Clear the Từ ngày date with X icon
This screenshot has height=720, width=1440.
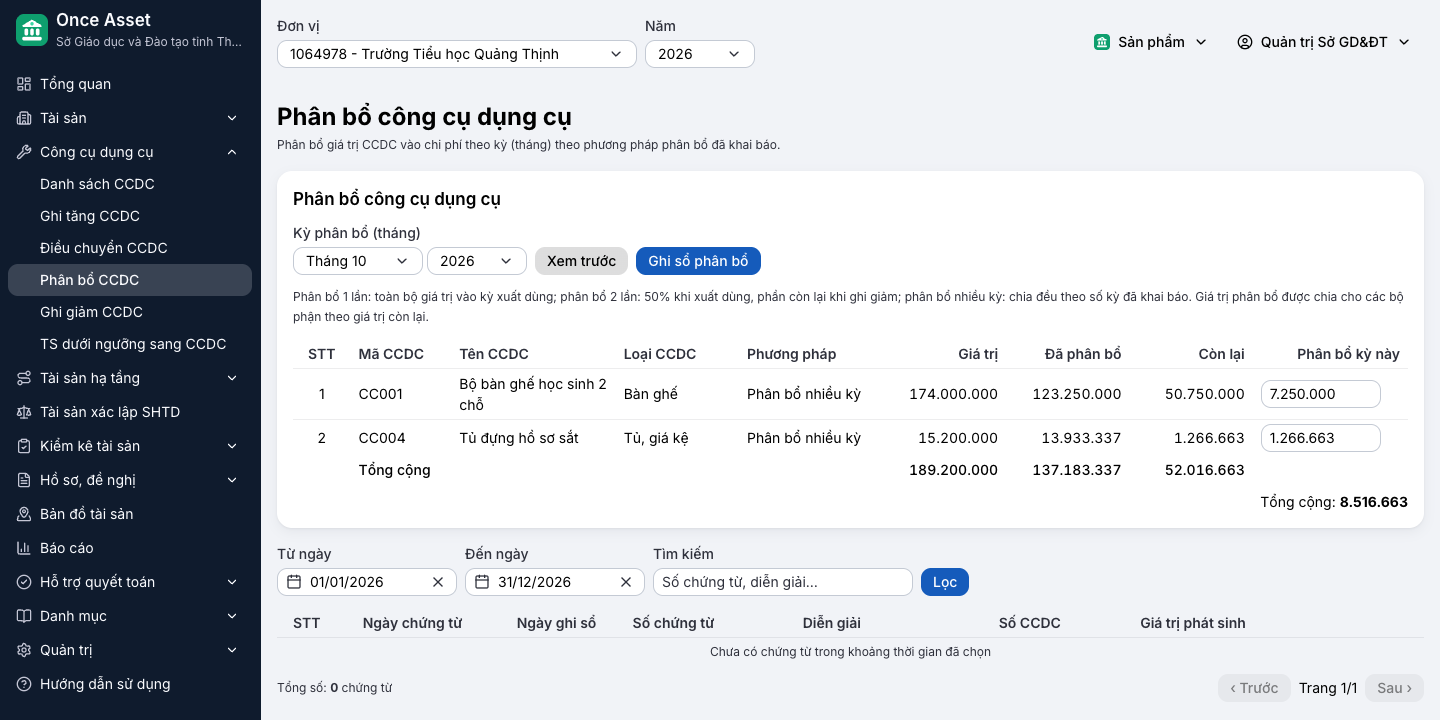coord(438,582)
